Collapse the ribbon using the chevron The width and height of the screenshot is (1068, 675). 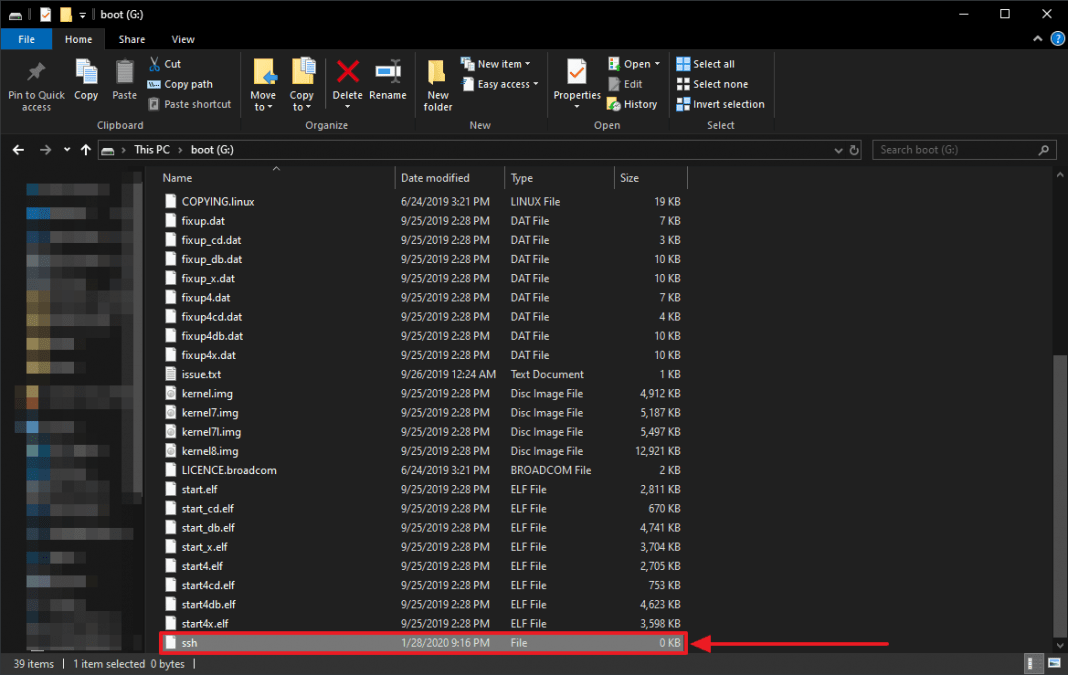[x=1037, y=39]
